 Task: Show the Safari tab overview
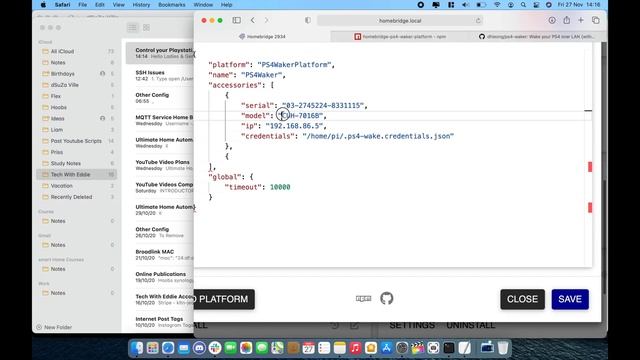coord(596,20)
